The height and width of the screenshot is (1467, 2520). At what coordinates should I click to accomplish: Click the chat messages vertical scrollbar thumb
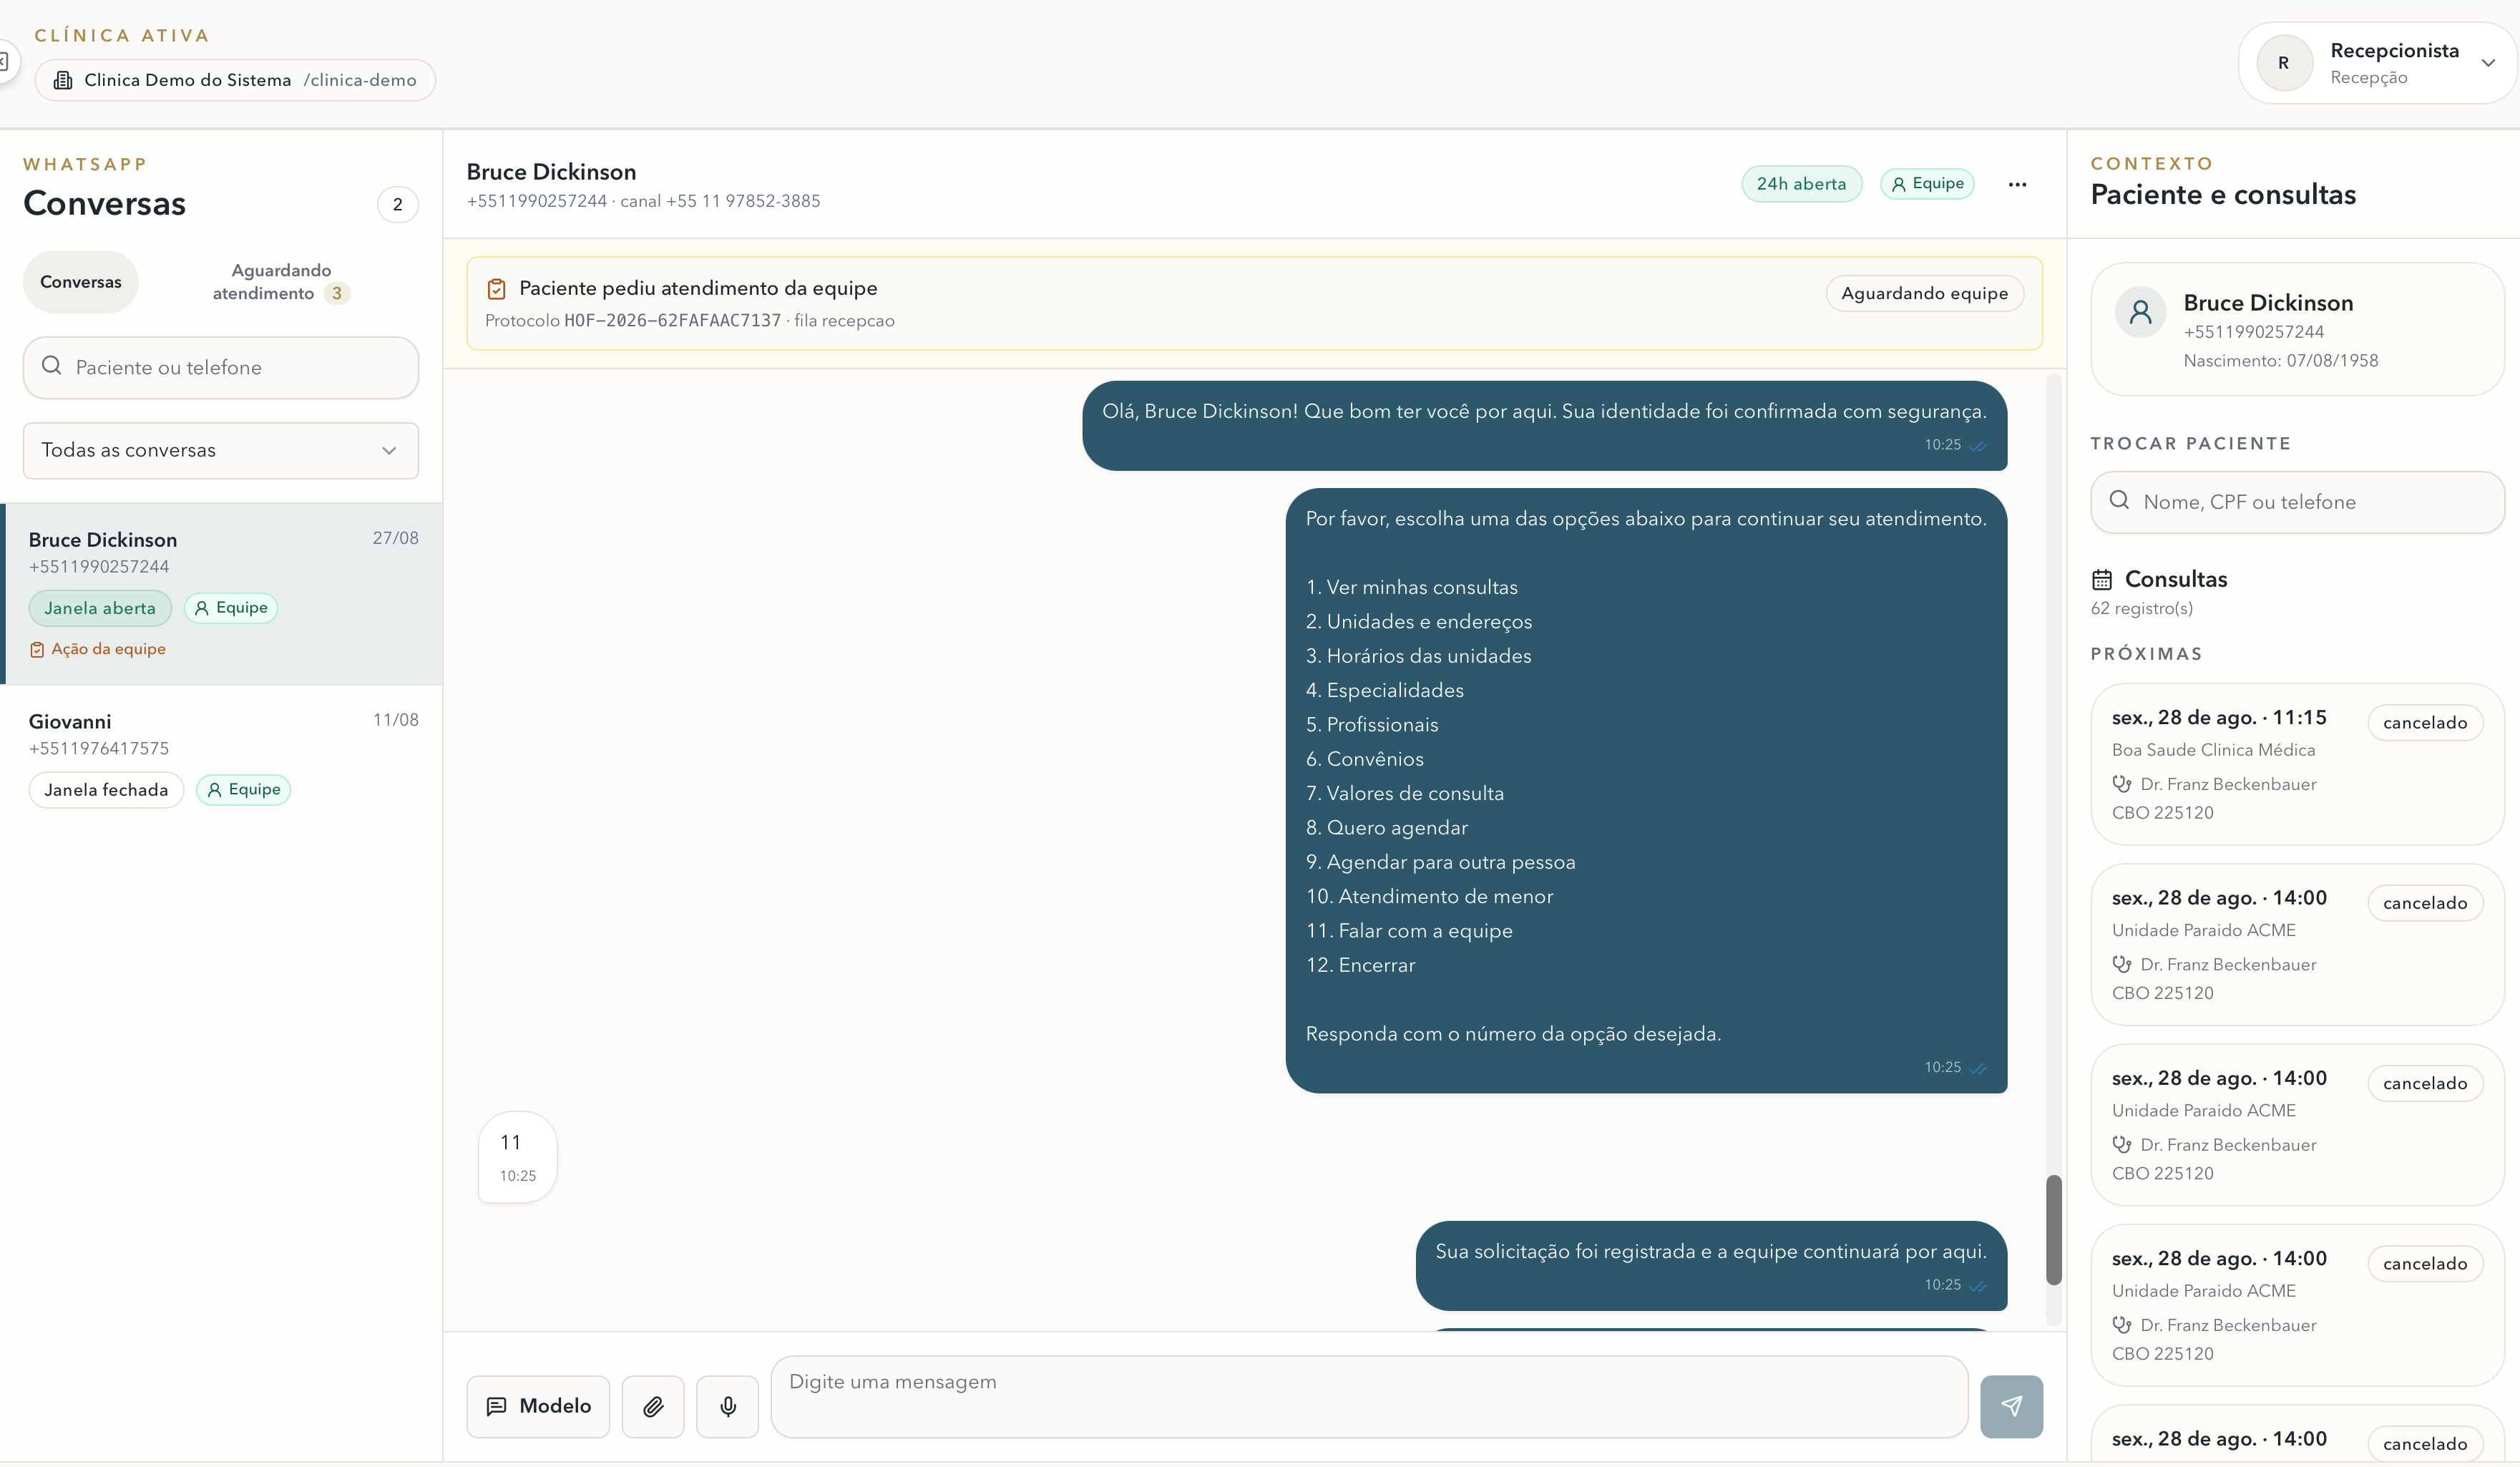(x=2054, y=1230)
